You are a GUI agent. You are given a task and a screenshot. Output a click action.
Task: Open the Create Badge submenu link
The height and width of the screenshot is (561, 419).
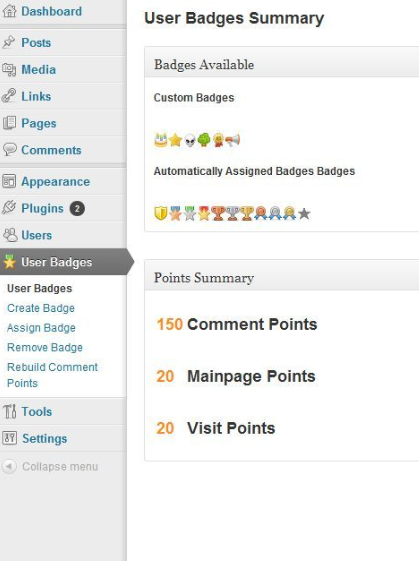click(41, 308)
